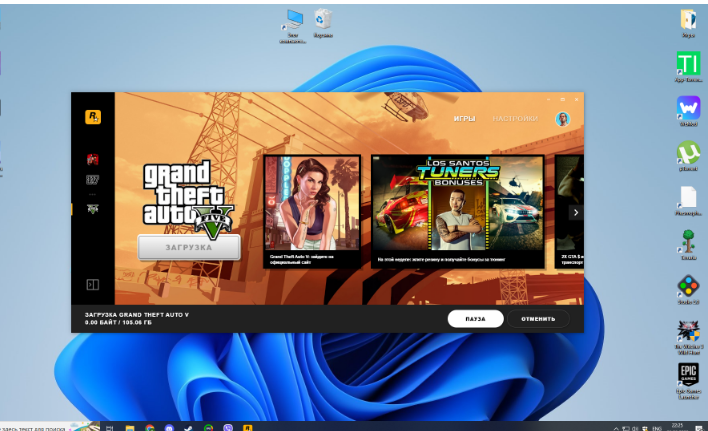Open the user profile avatar
This screenshot has width=708, height=431.
coord(562,119)
